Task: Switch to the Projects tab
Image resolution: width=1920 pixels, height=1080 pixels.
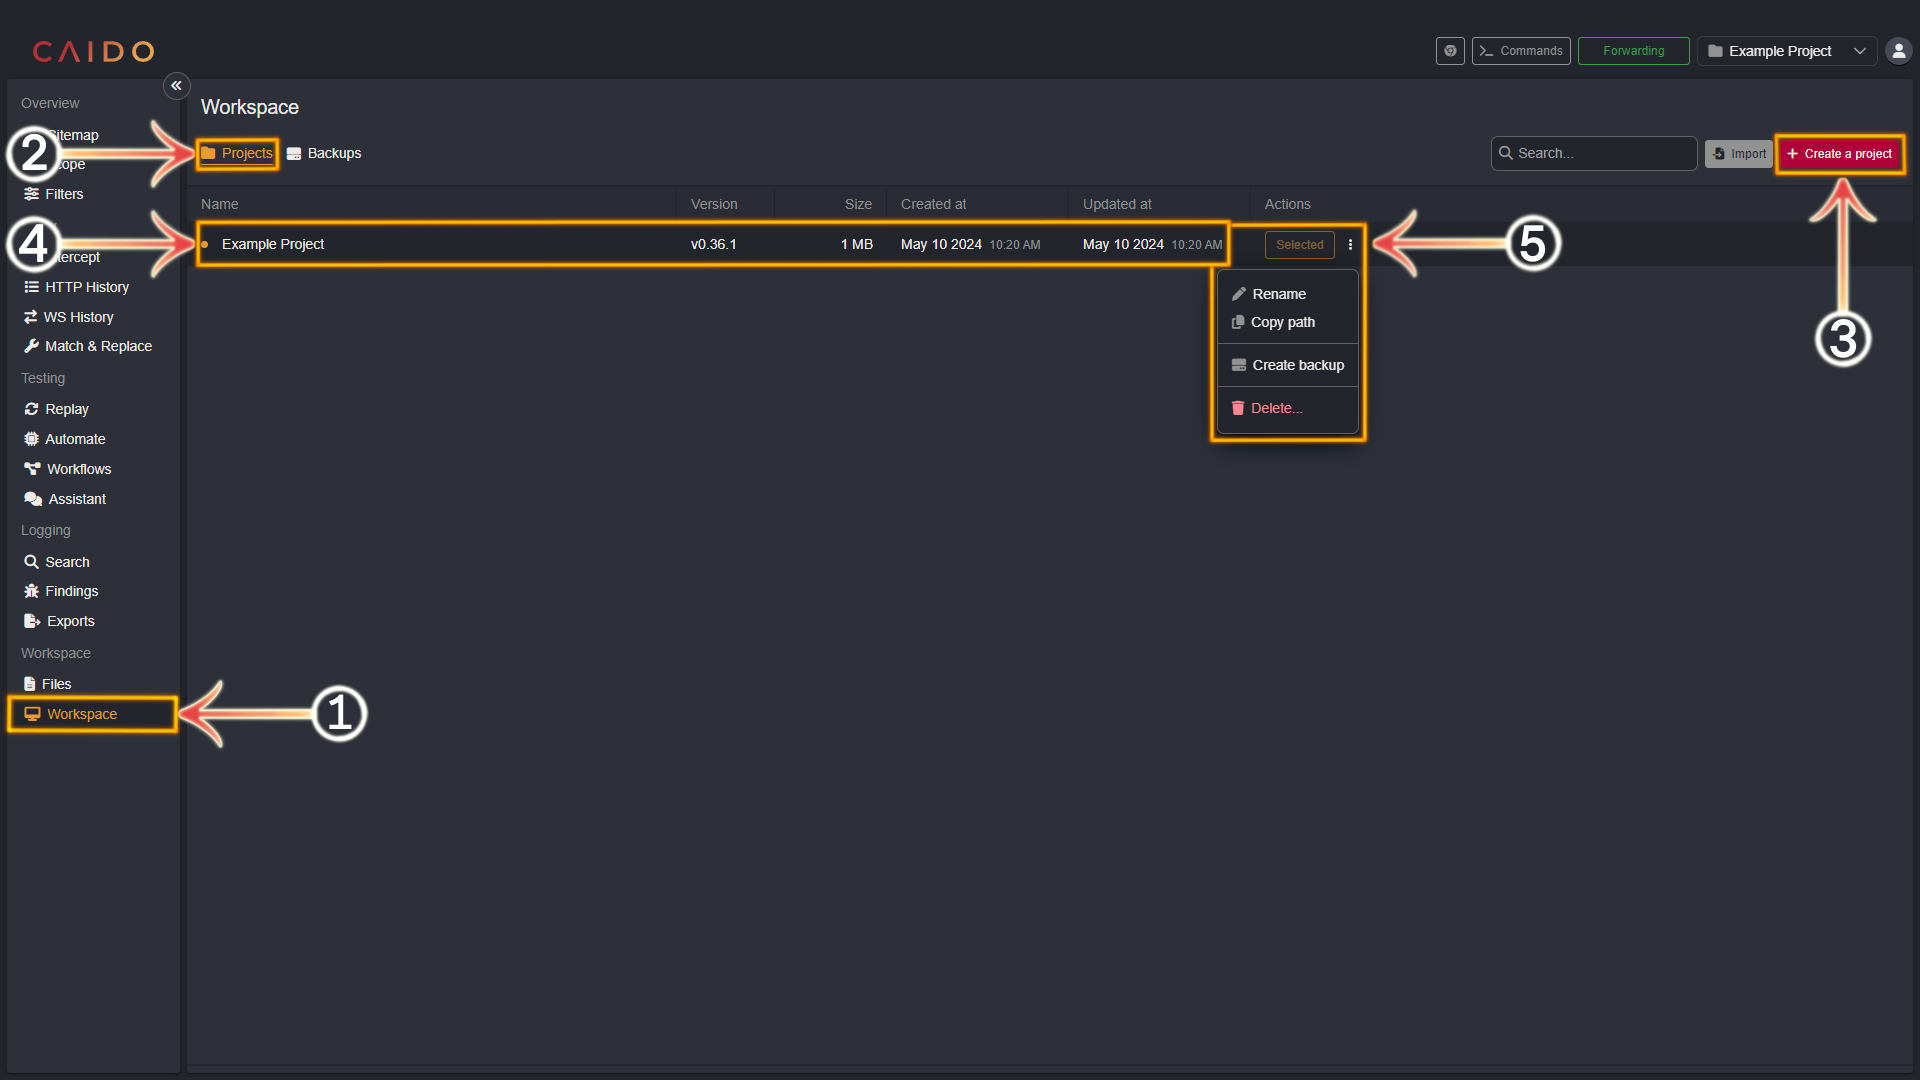Action: (237, 153)
